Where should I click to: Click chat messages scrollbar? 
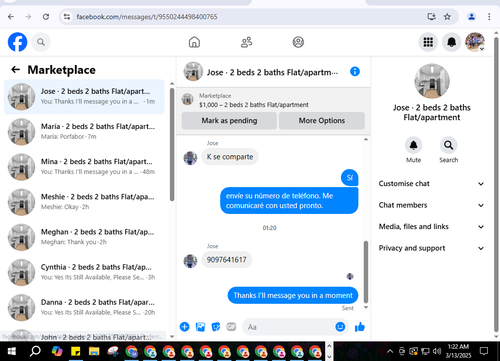click(366, 272)
